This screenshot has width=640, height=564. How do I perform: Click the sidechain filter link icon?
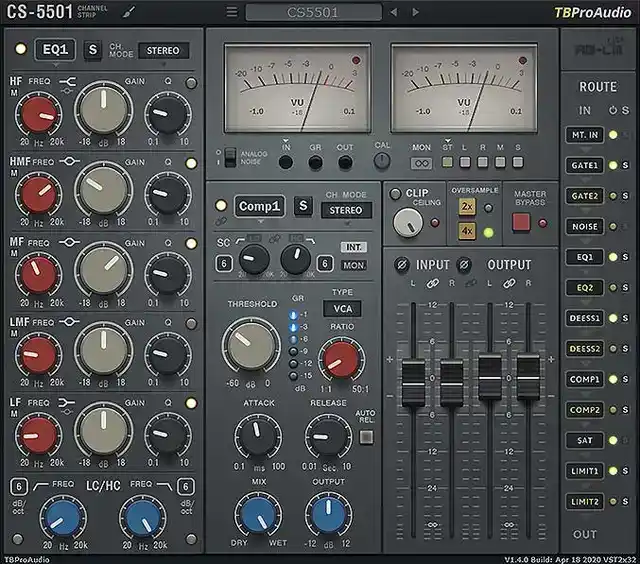[x=275, y=239]
